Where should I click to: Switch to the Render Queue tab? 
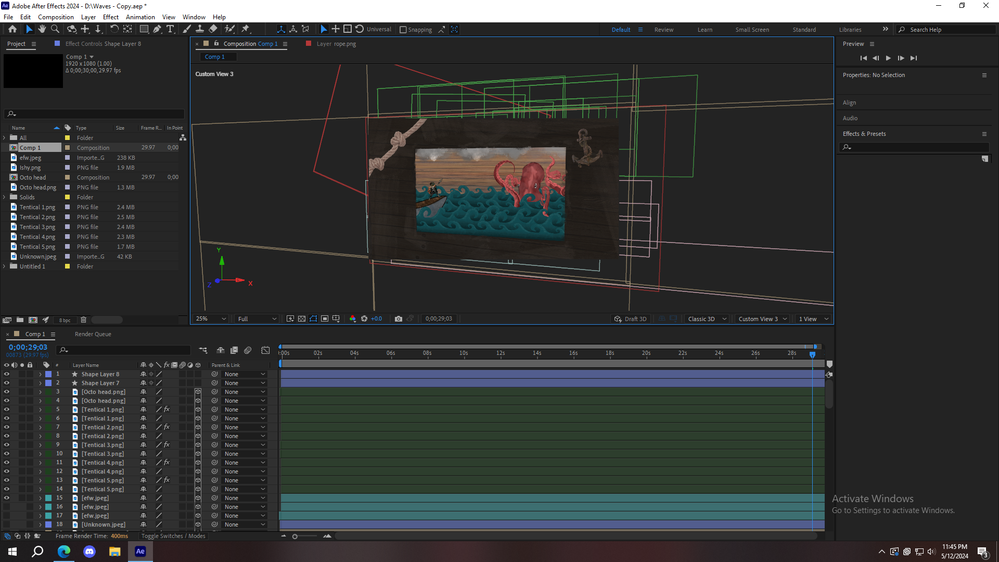(93, 334)
